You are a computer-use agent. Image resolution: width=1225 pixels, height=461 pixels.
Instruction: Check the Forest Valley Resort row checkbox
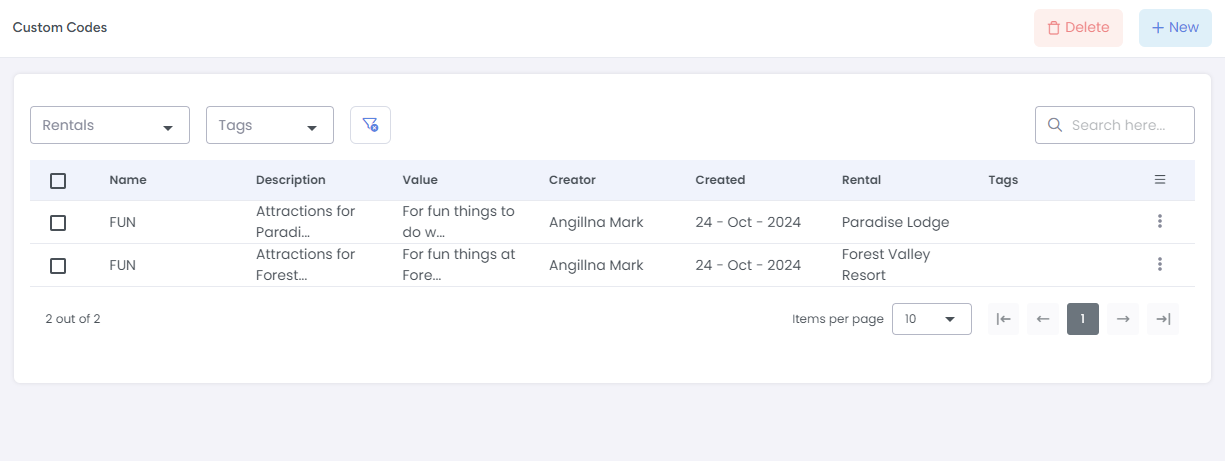tap(58, 266)
